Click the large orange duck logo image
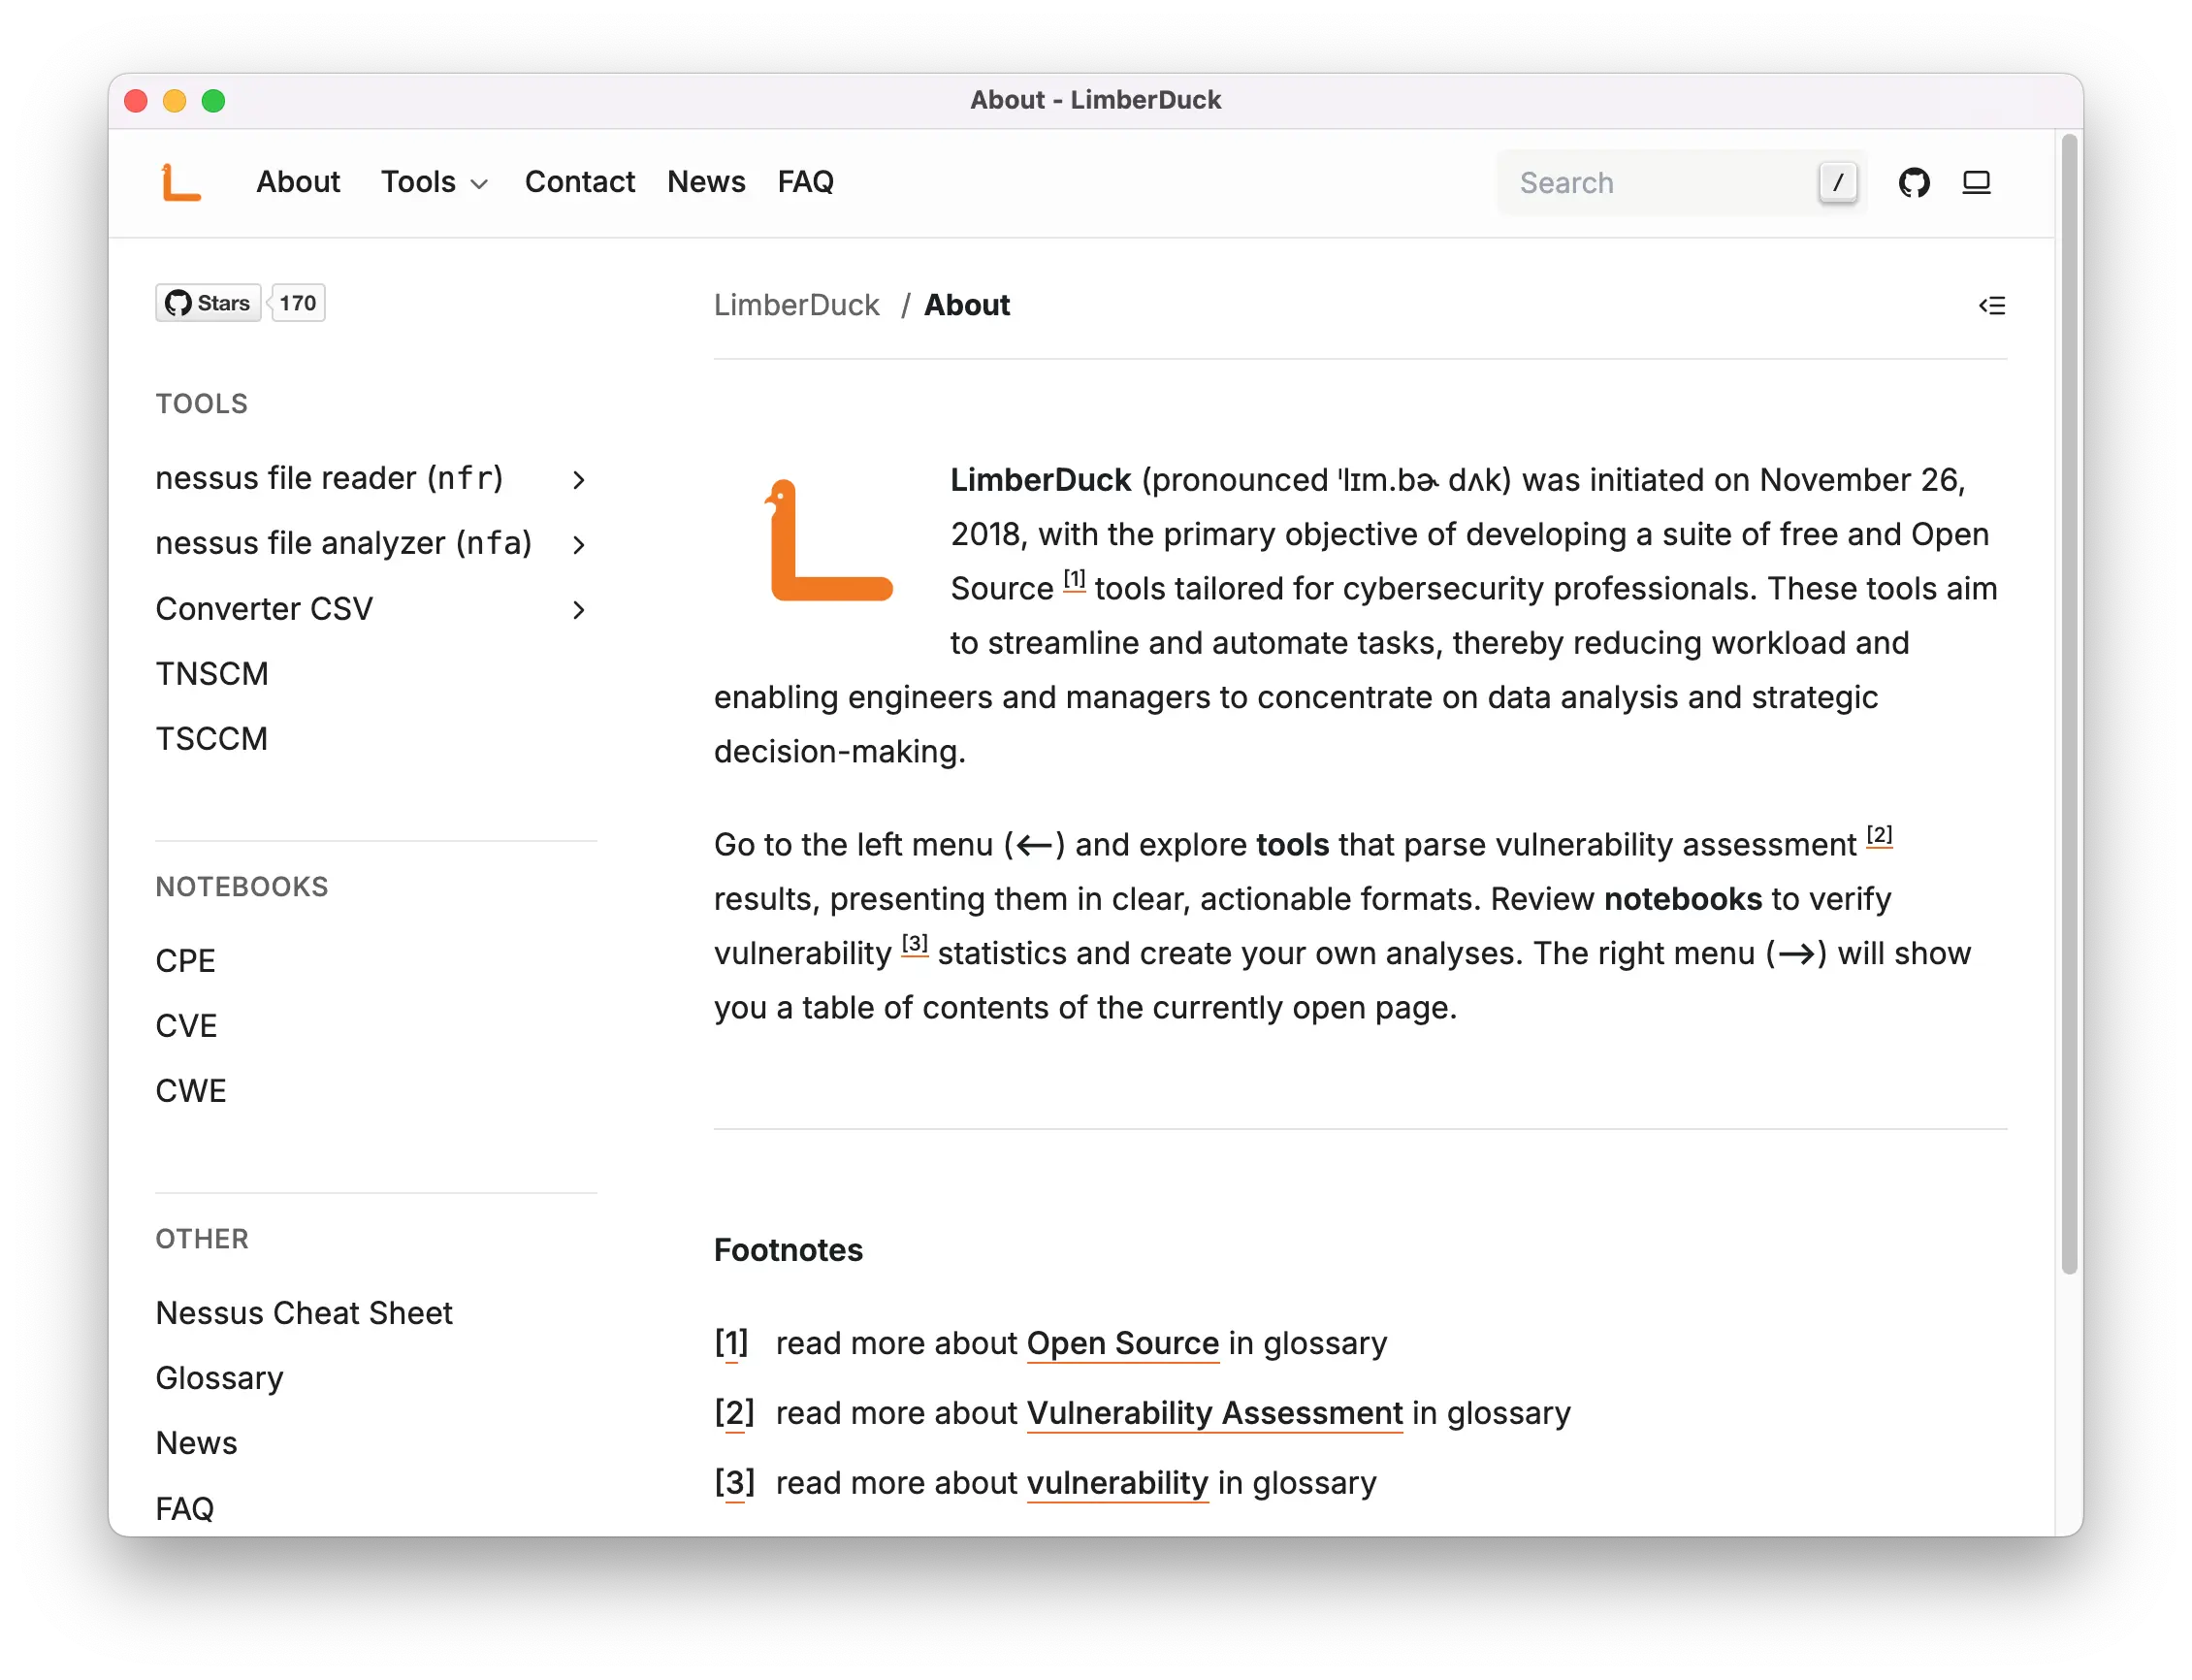 [830, 540]
